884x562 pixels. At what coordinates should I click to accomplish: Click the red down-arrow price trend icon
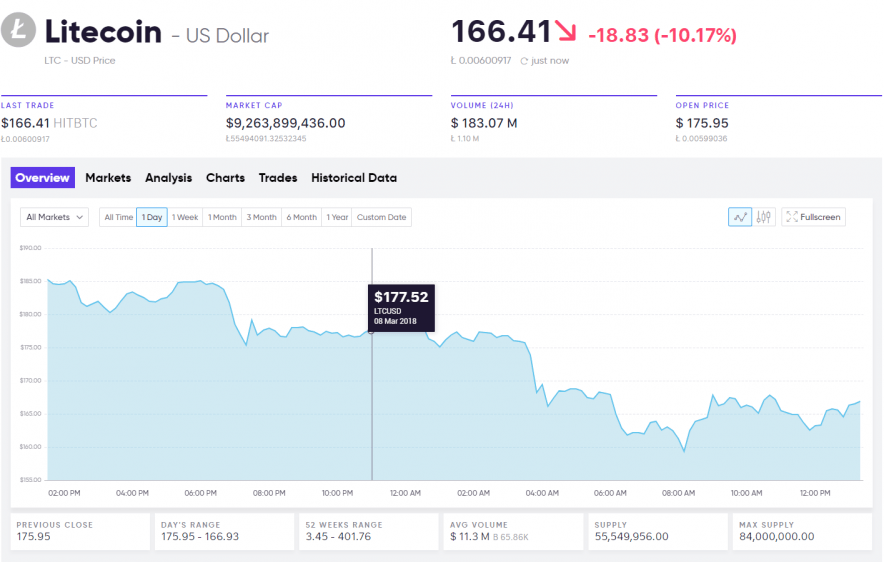pos(567,33)
